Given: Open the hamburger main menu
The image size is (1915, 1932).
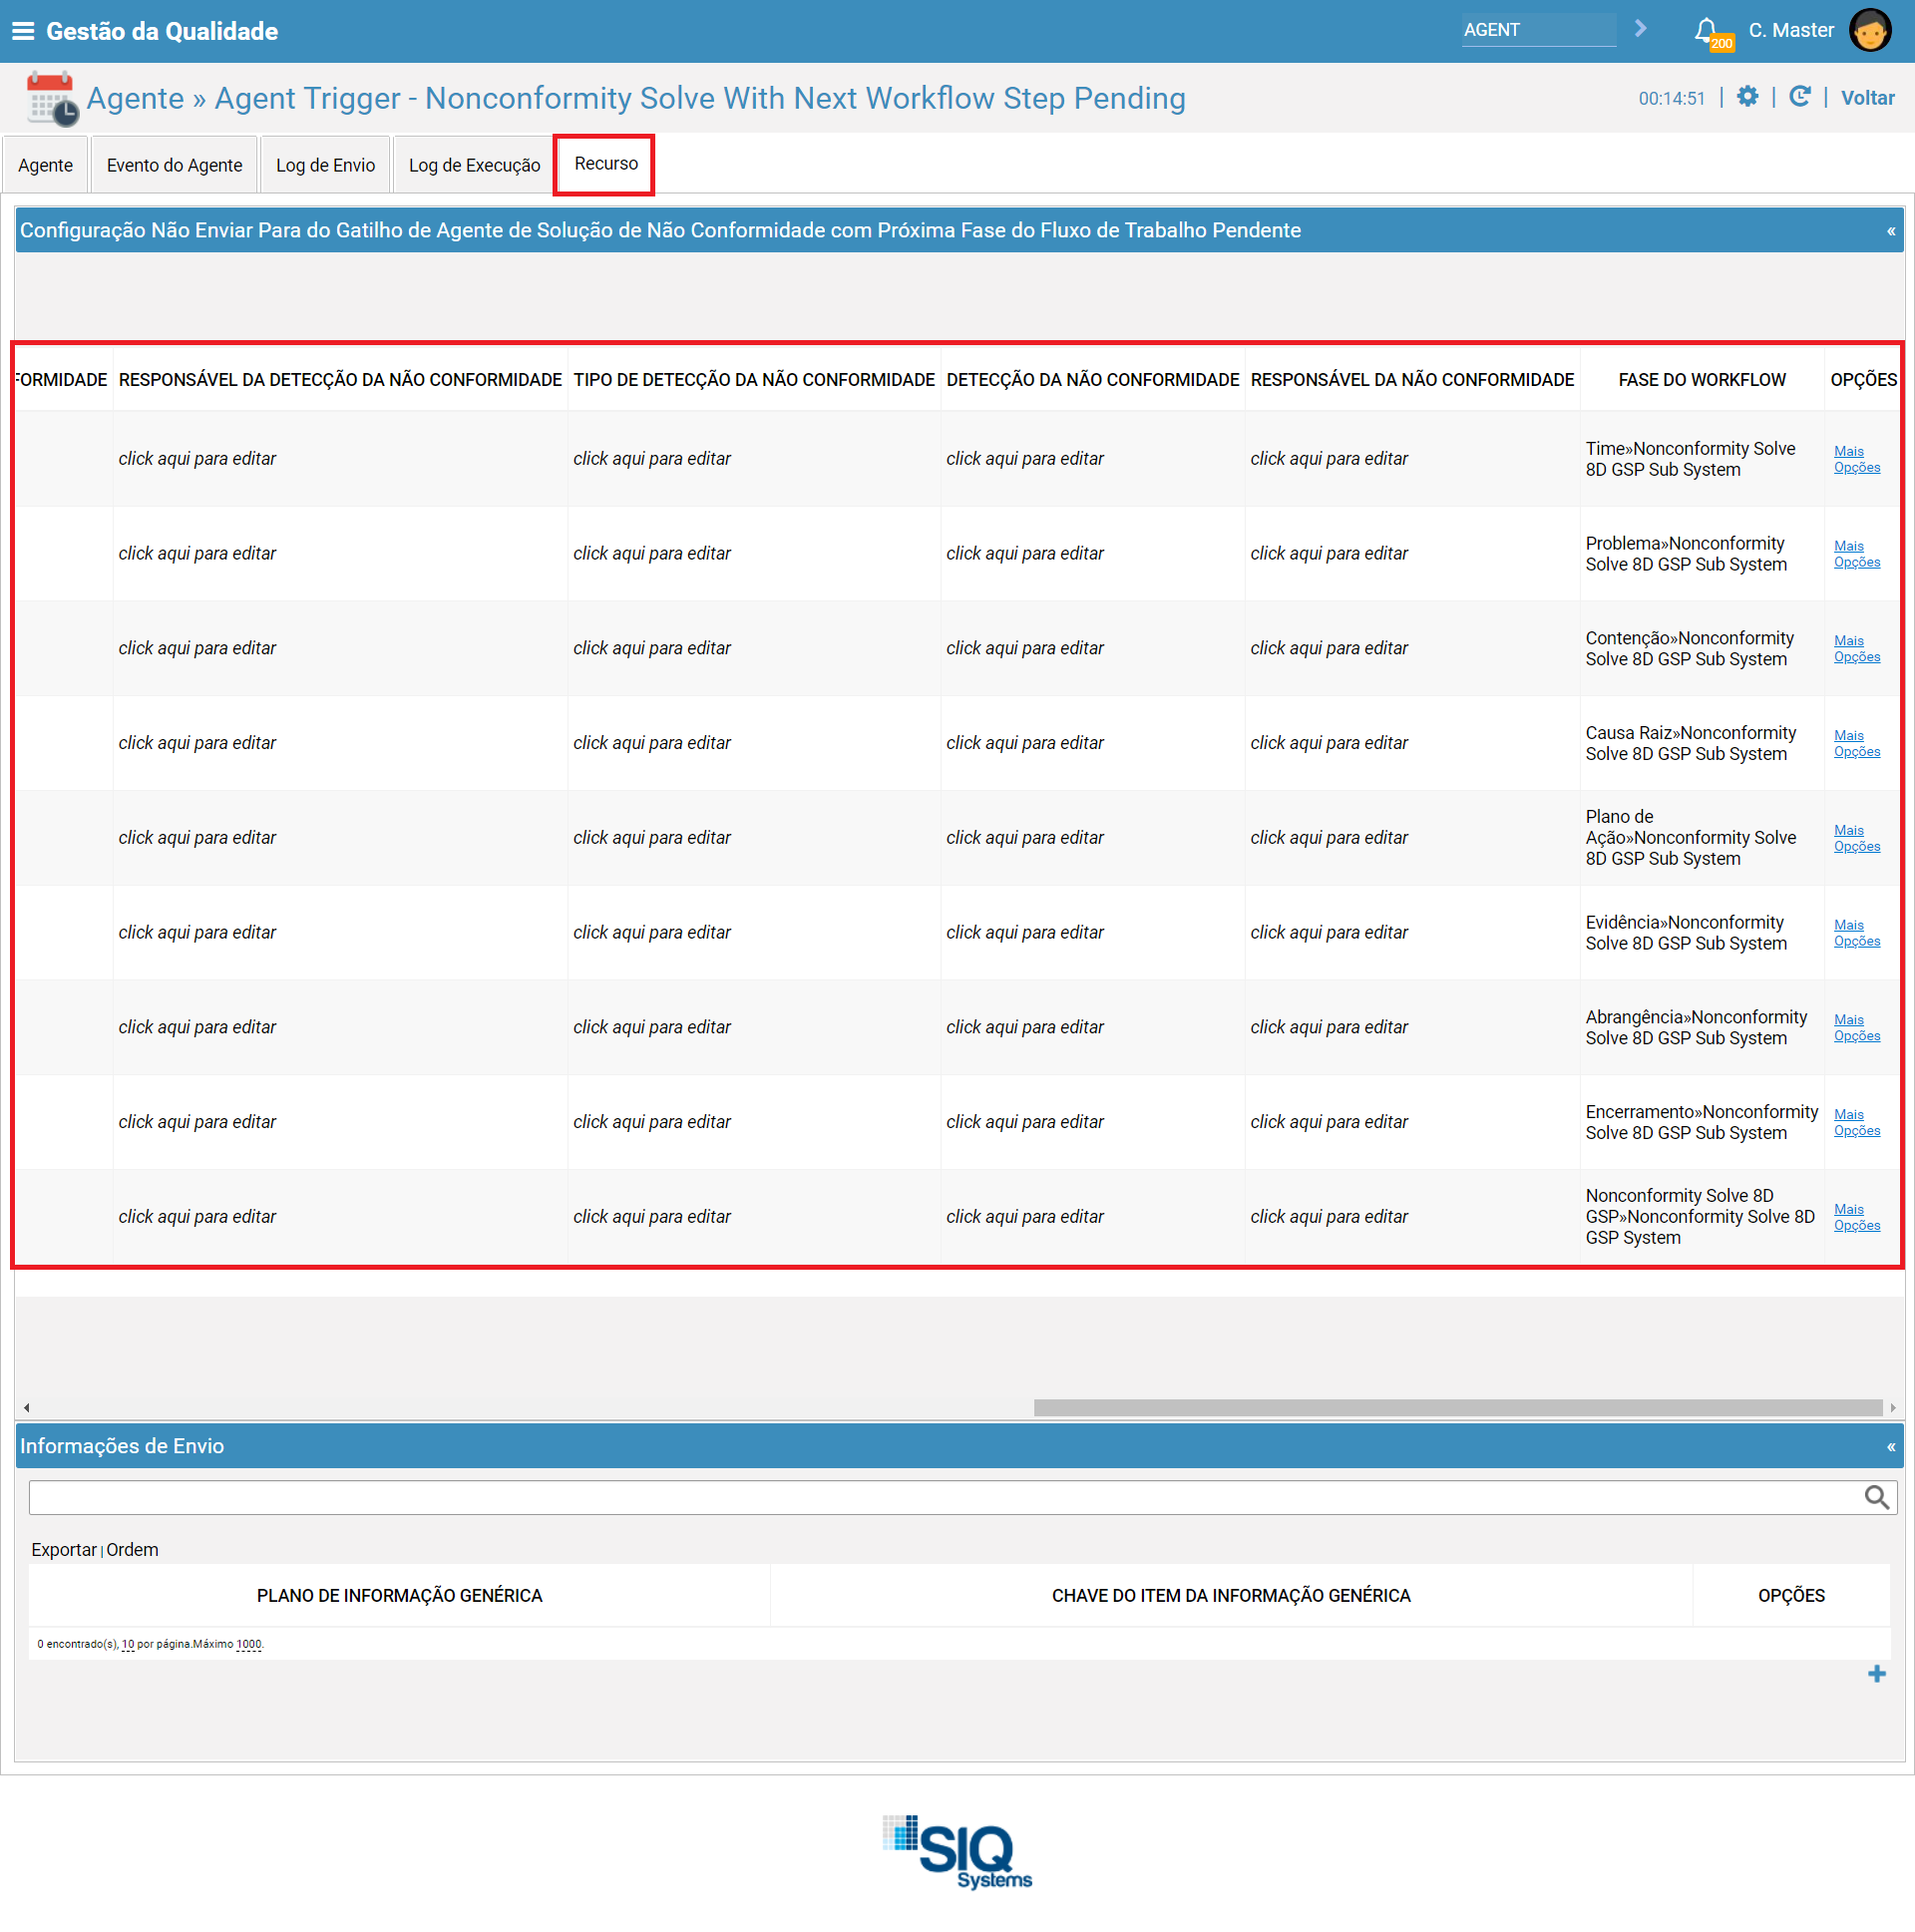Looking at the screenshot, I should (x=22, y=31).
